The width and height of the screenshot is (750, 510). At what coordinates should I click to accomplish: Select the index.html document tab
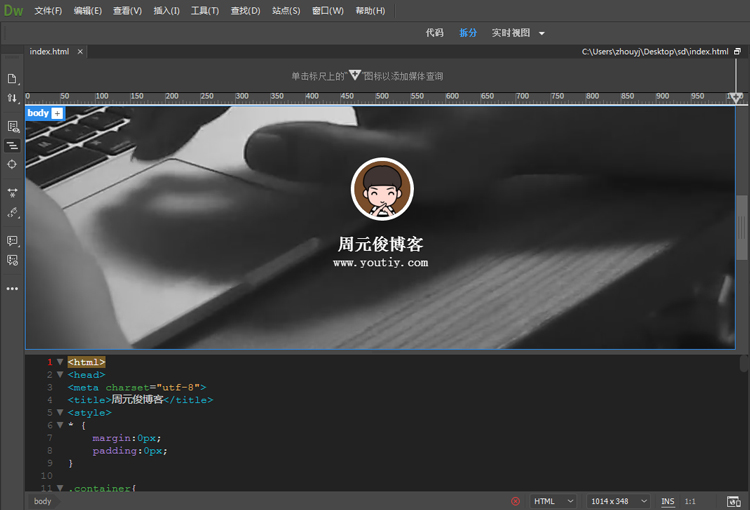click(x=49, y=51)
